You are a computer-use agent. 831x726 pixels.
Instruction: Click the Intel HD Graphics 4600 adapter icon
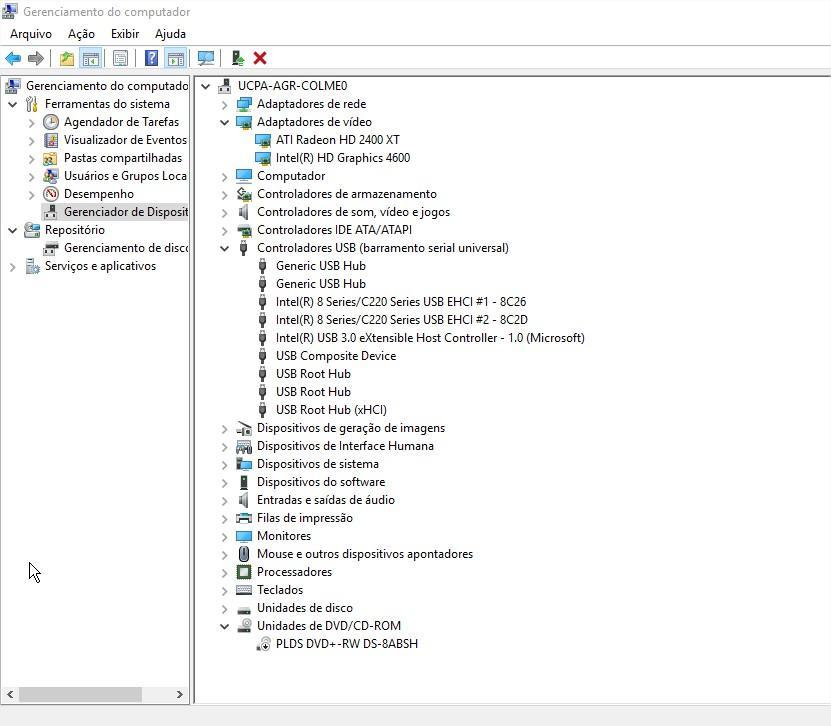tap(263, 158)
